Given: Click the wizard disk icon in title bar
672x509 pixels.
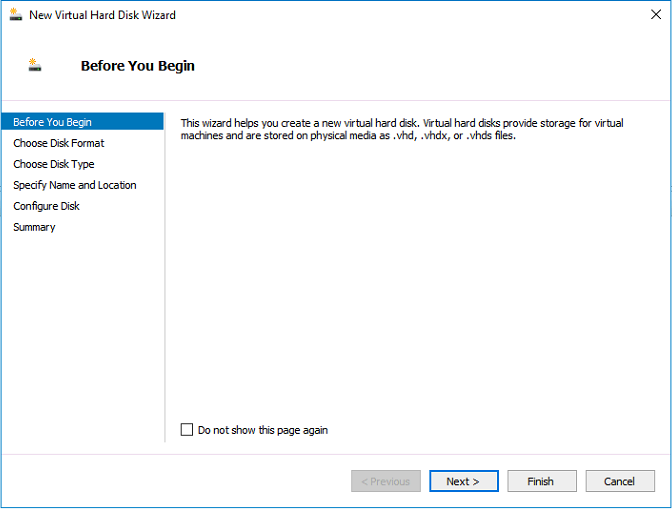Looking at the screenshot, I should tap(15, 15).
